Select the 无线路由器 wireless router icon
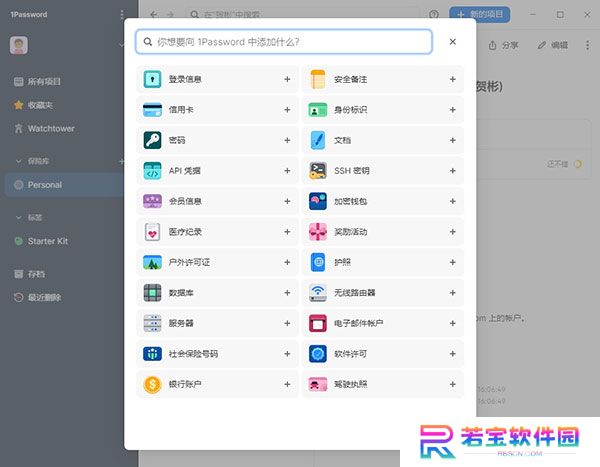This screenshot has height=467, width=600. click(x=318, y=293)
